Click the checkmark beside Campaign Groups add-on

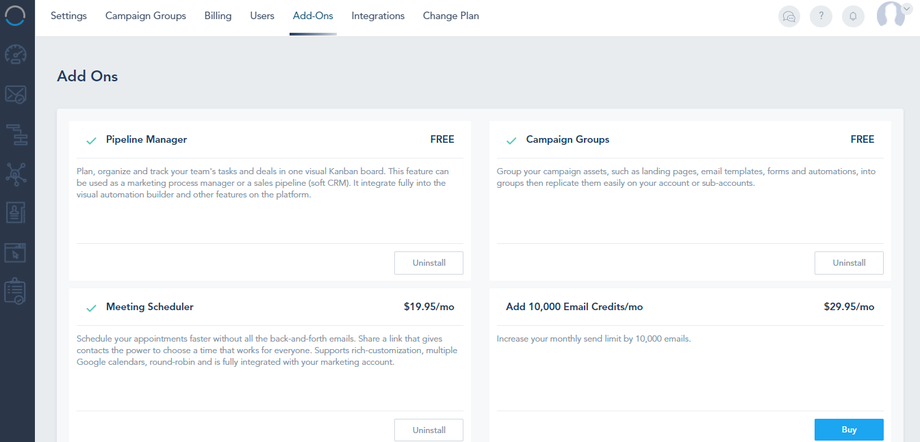[511, 140]
